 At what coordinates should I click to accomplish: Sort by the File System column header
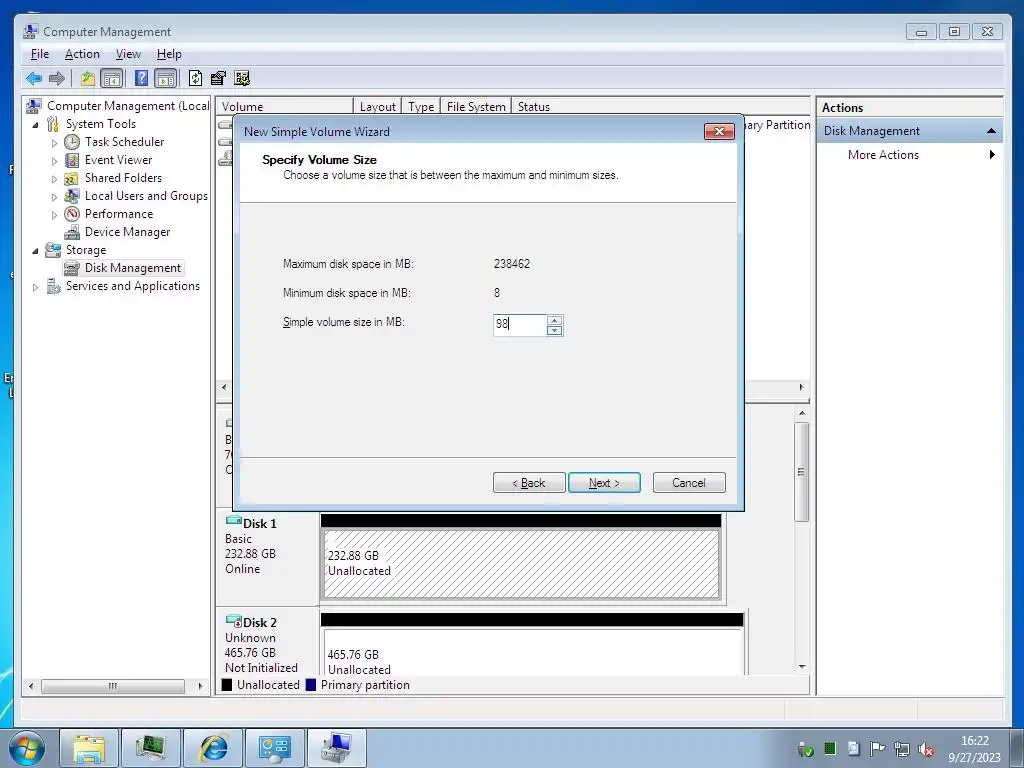(476, 106)
